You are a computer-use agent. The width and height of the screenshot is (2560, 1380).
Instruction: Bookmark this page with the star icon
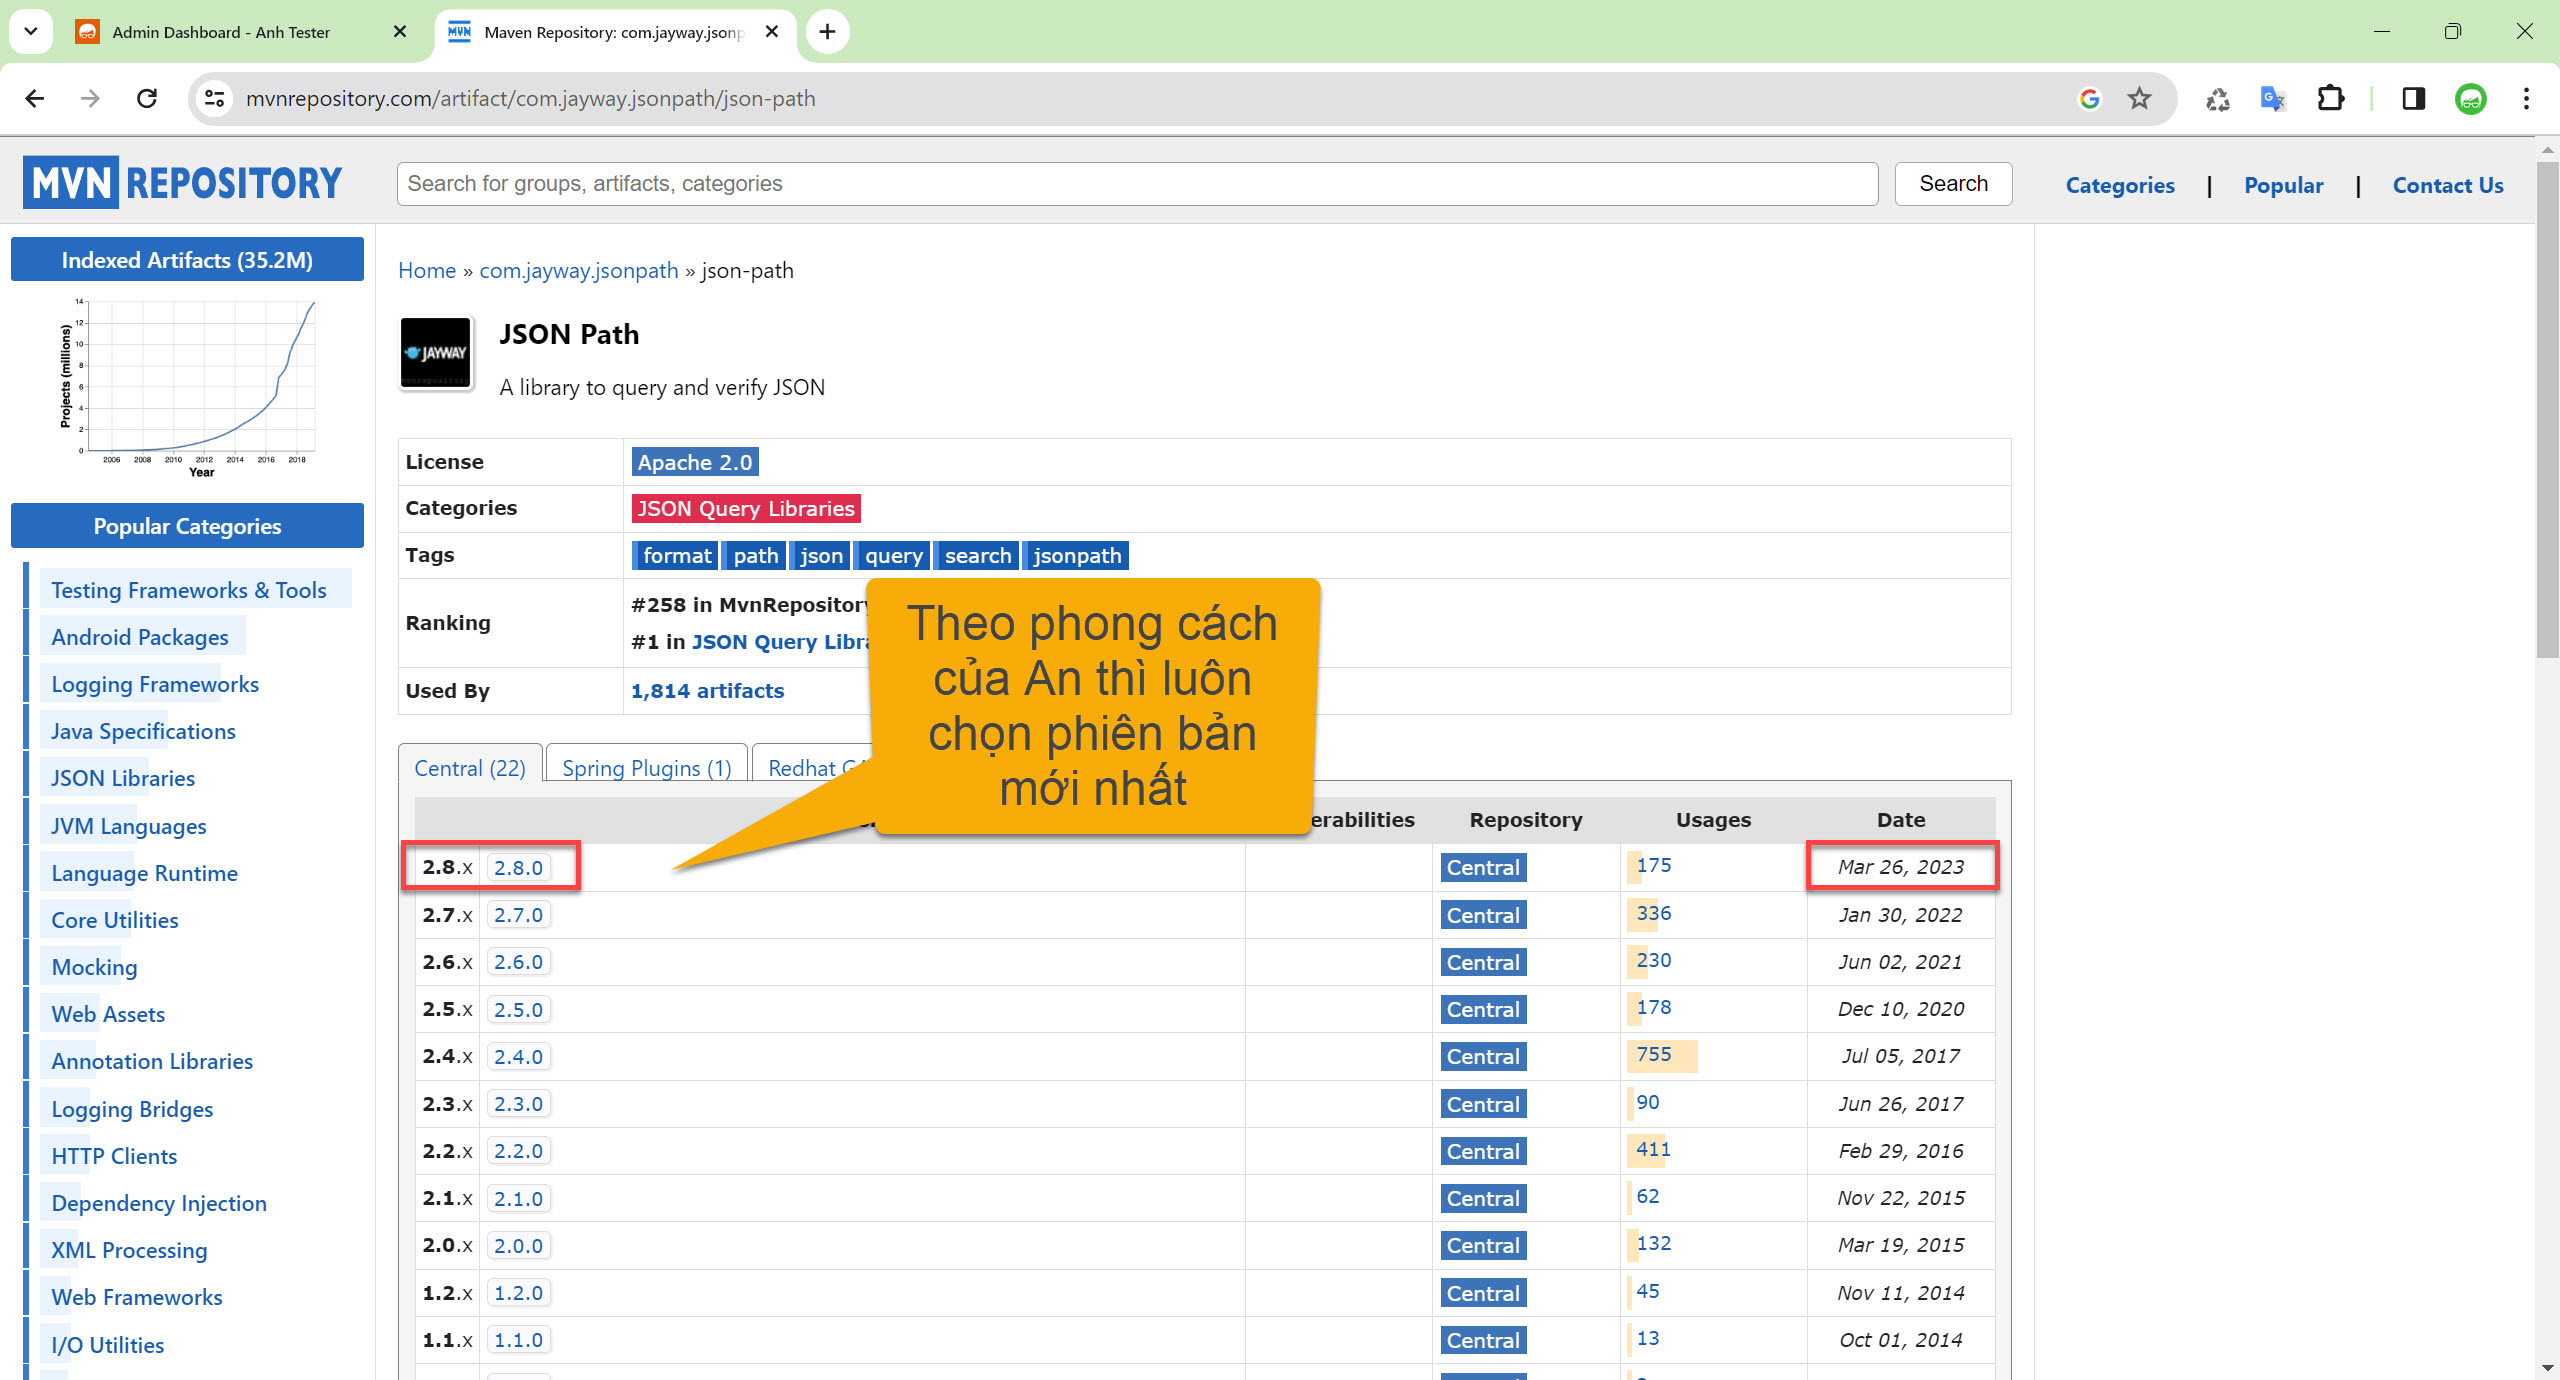(2139, 98)
